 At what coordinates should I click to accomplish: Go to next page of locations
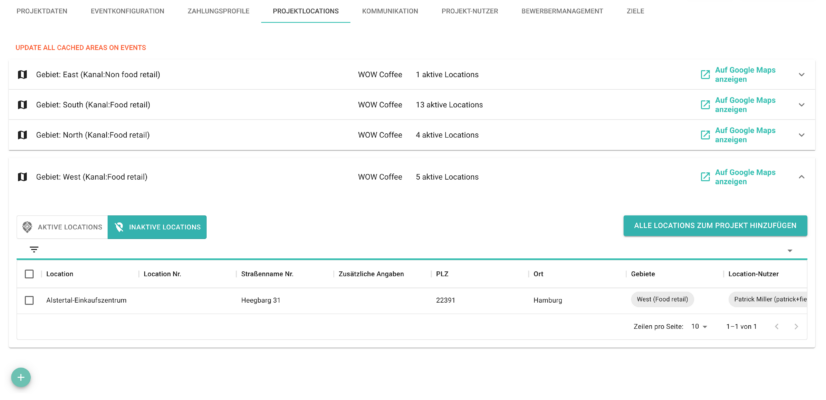pos(796,327)
